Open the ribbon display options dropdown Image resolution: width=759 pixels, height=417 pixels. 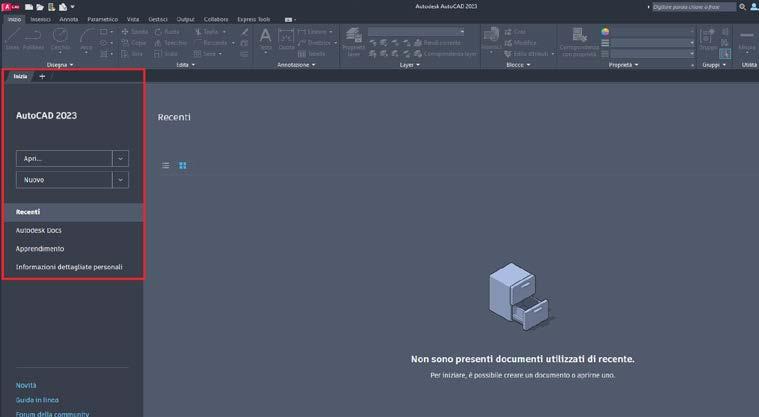(290, 19)
